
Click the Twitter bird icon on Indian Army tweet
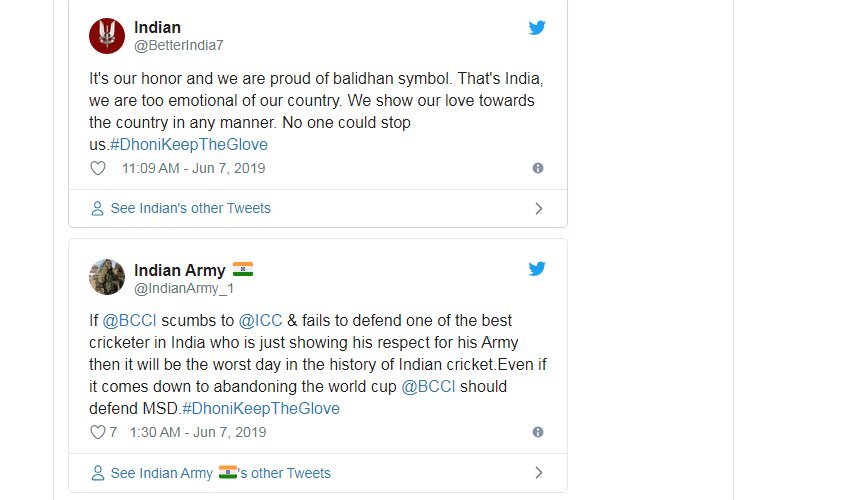[x=537, y=269]
